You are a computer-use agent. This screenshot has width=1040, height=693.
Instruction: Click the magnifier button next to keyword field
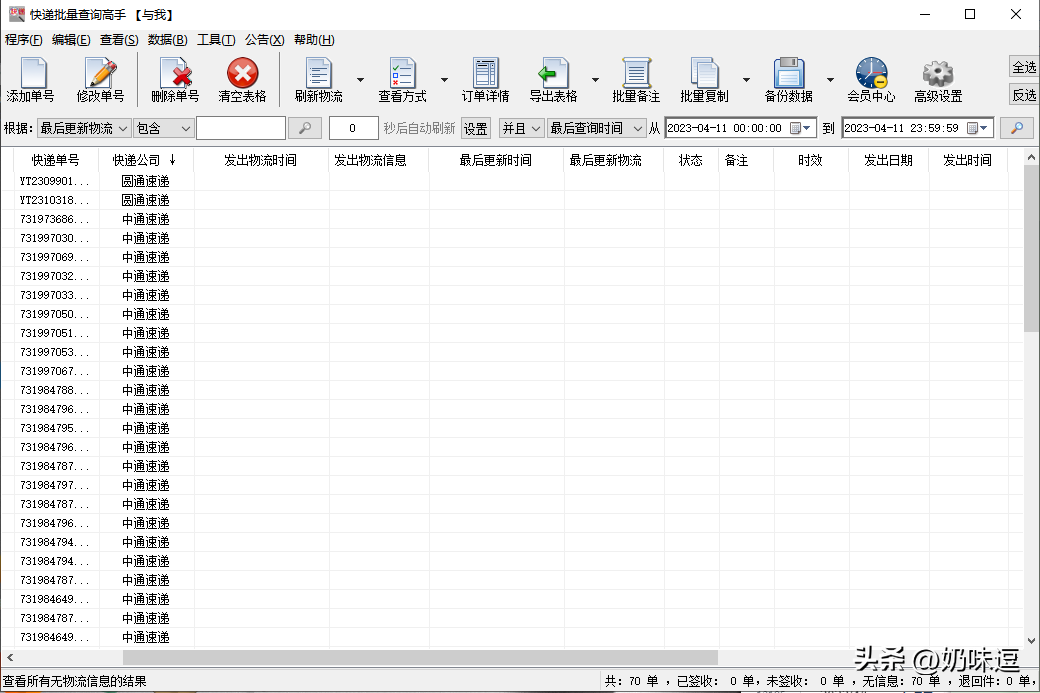coord(305,128)
